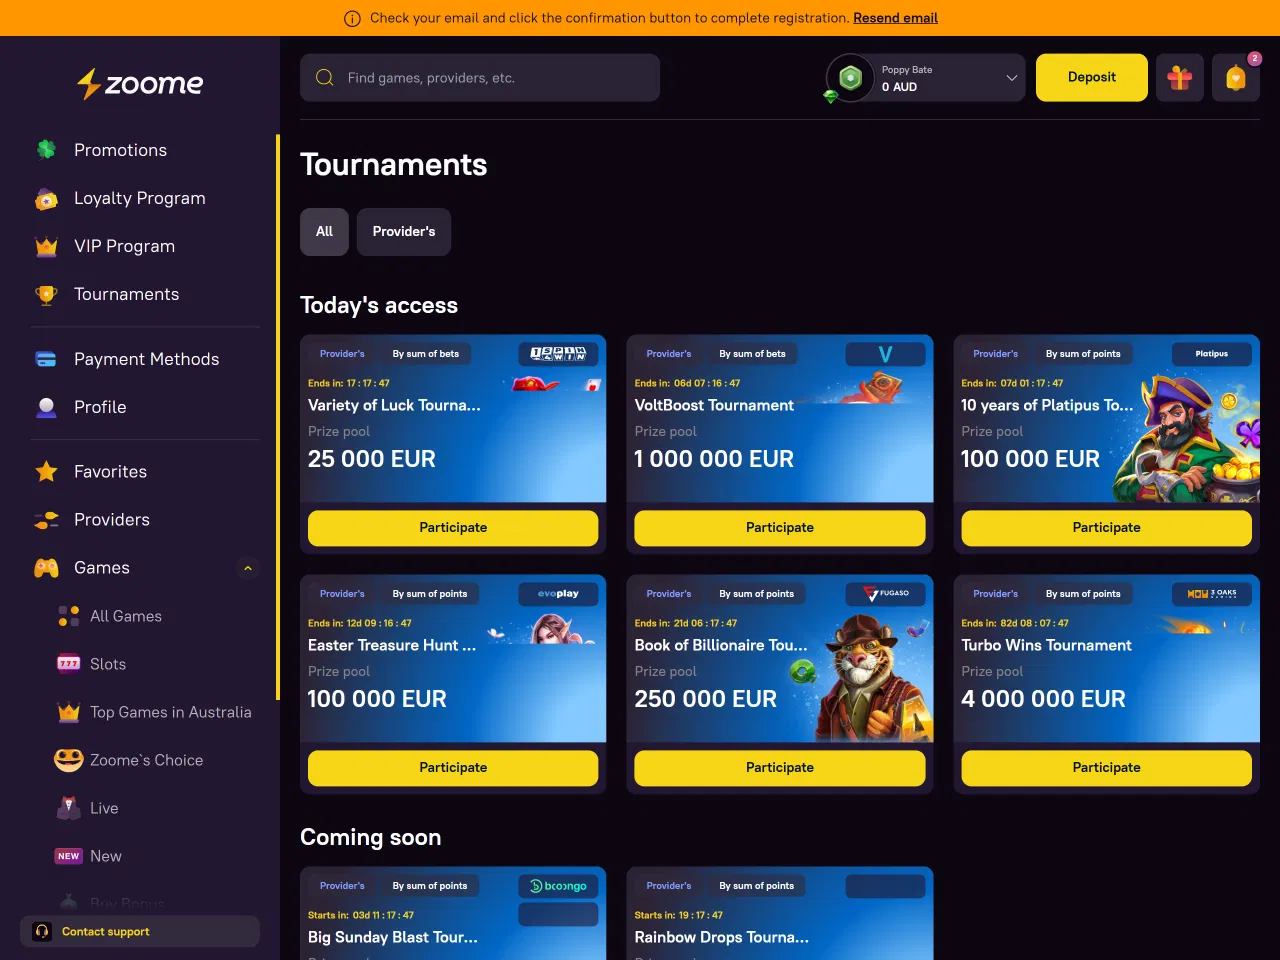This screenshot has width=1280, height=960.
Task: Switch to the Provider's tab
Action: (x=404, y=232)
